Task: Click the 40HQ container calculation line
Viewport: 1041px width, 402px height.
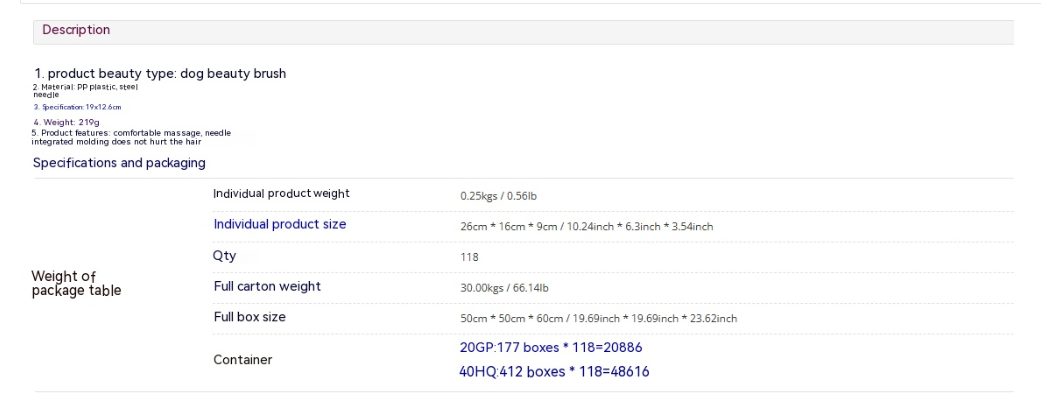Action: pyautogui.click(x=551, y=371)
